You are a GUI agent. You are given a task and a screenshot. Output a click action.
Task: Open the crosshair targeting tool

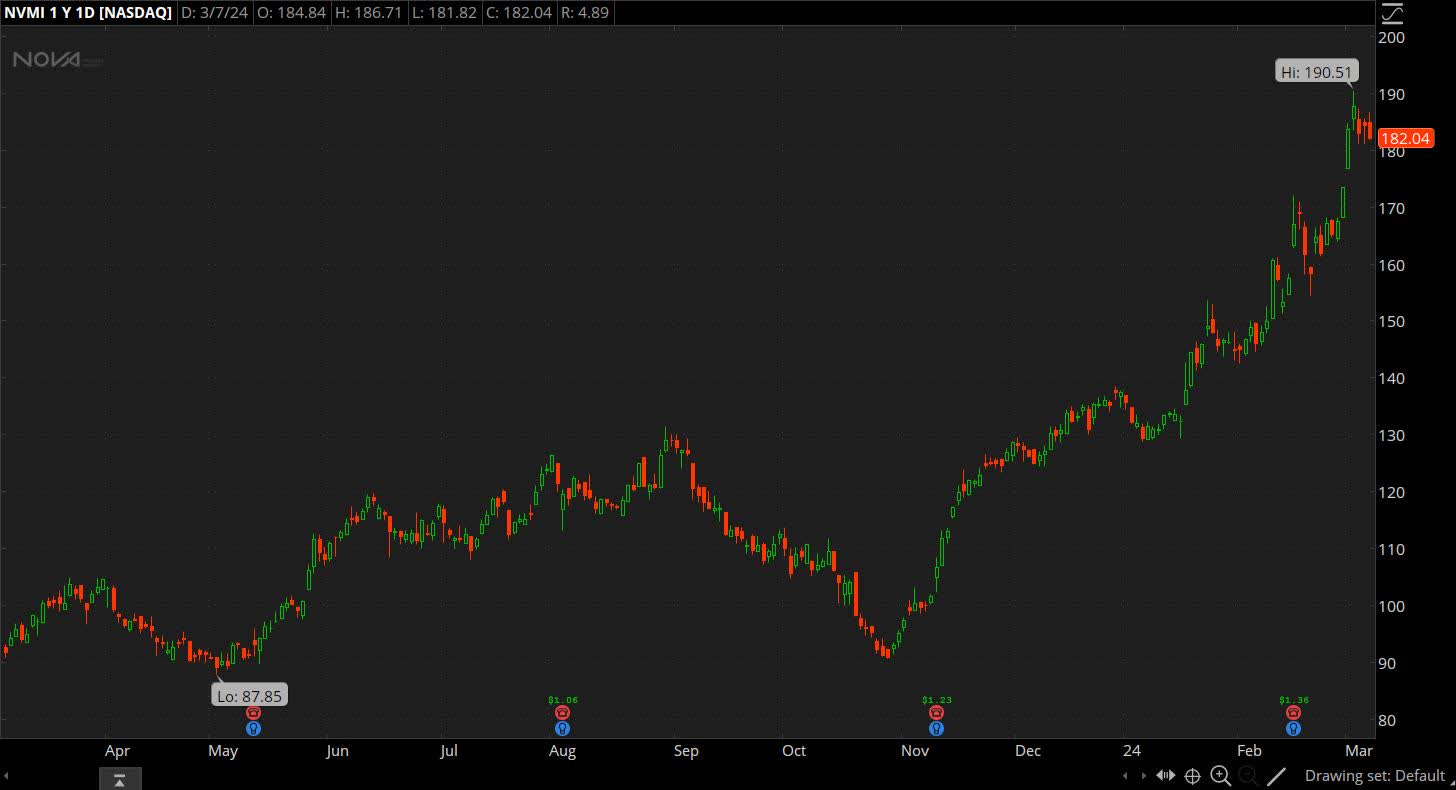pos(1193,775)
